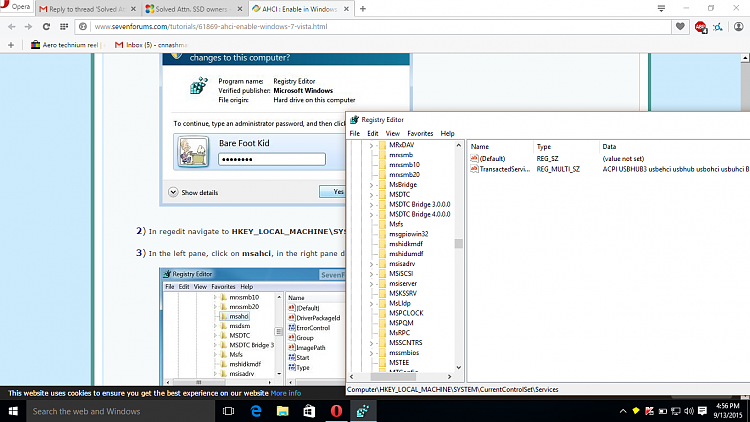The image size is (750, 422).
Task: Select mrxsmb20 key folder icon
Action: click(x=382, y=175)
